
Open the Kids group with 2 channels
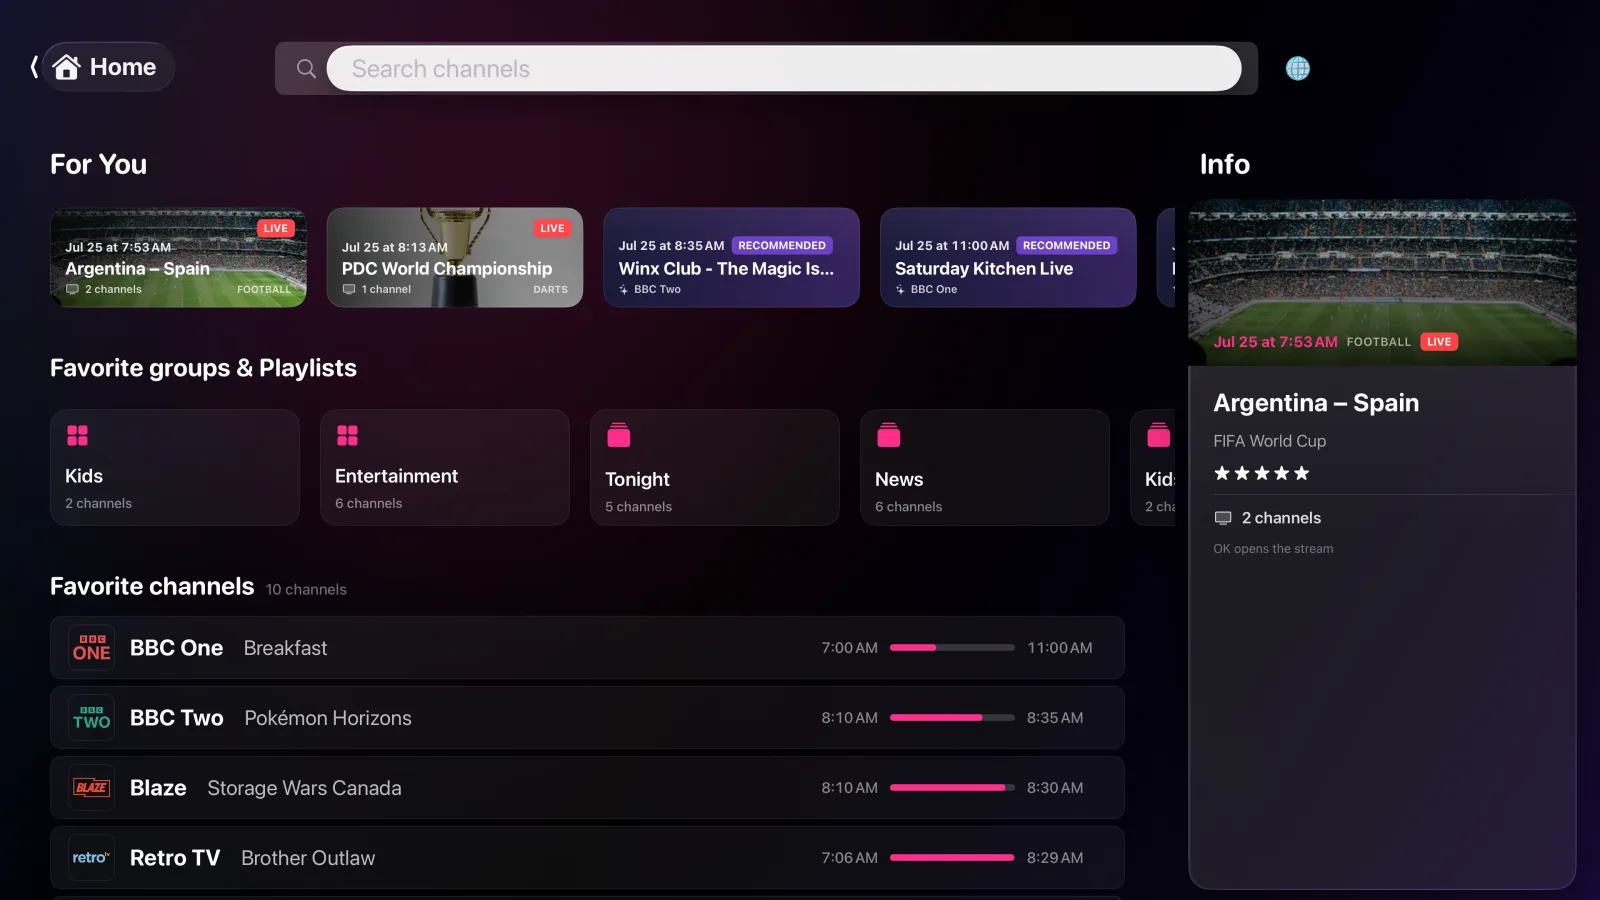coord(175,467)
